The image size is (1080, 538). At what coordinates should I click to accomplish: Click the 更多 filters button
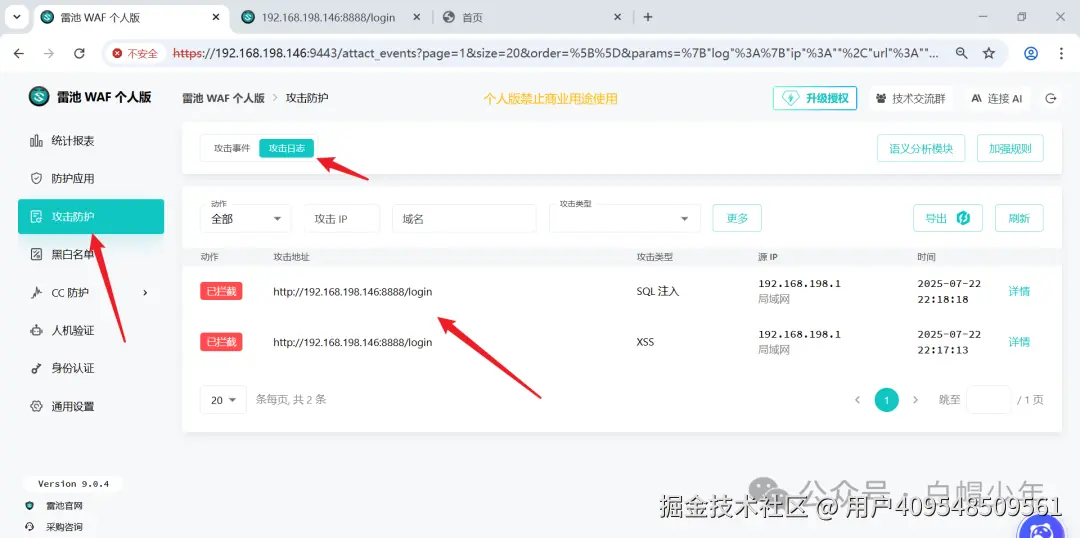(737, 218)
